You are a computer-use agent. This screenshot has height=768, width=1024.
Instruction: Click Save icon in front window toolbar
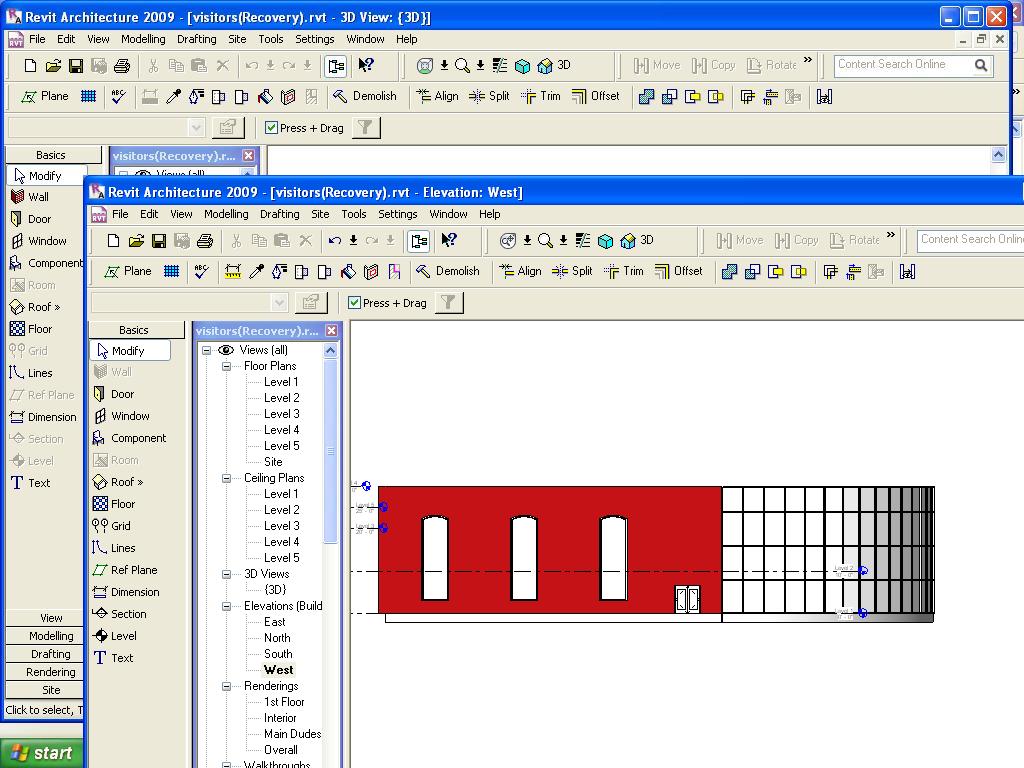pos(159,241)
